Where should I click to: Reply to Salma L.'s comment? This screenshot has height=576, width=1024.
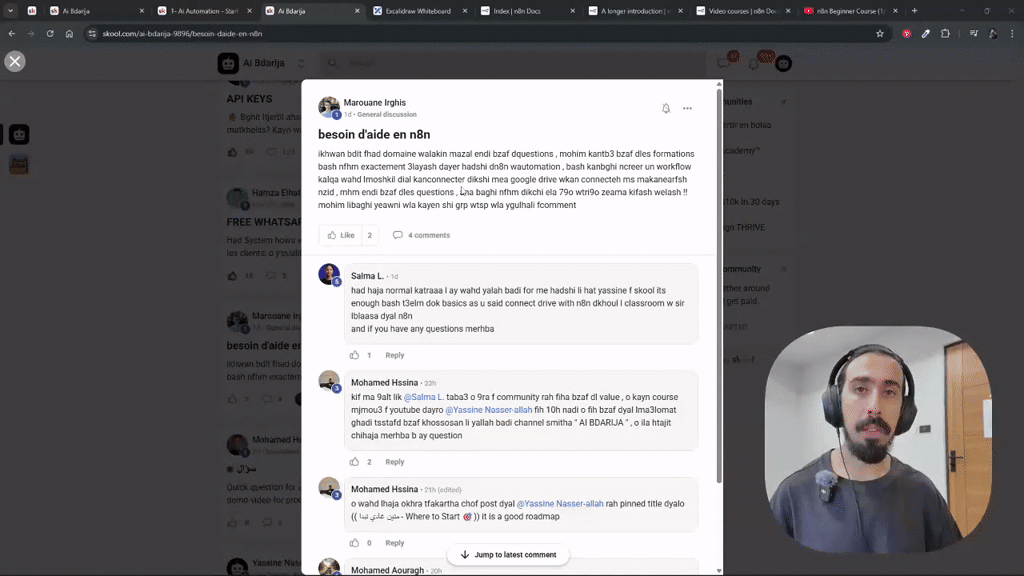[x=394, y=355]
